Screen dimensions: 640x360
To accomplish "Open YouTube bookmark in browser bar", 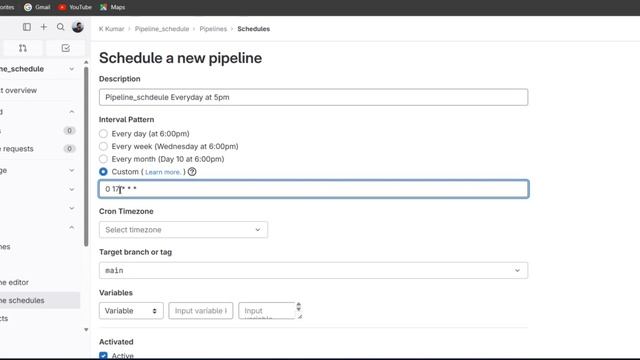I will tap(75, 7).
